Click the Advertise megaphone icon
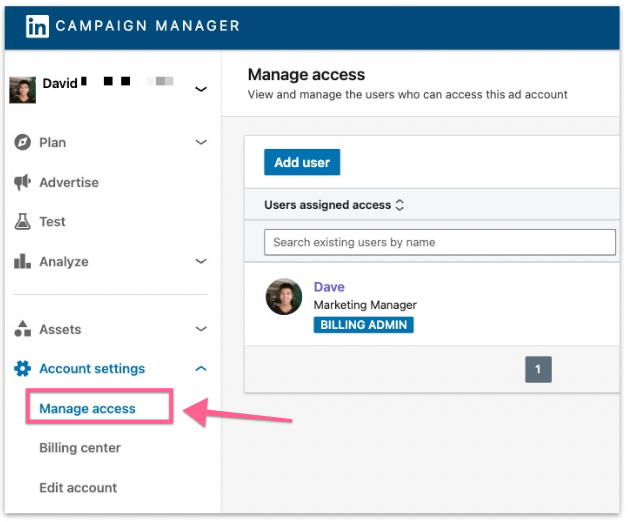 pos(22,182)
